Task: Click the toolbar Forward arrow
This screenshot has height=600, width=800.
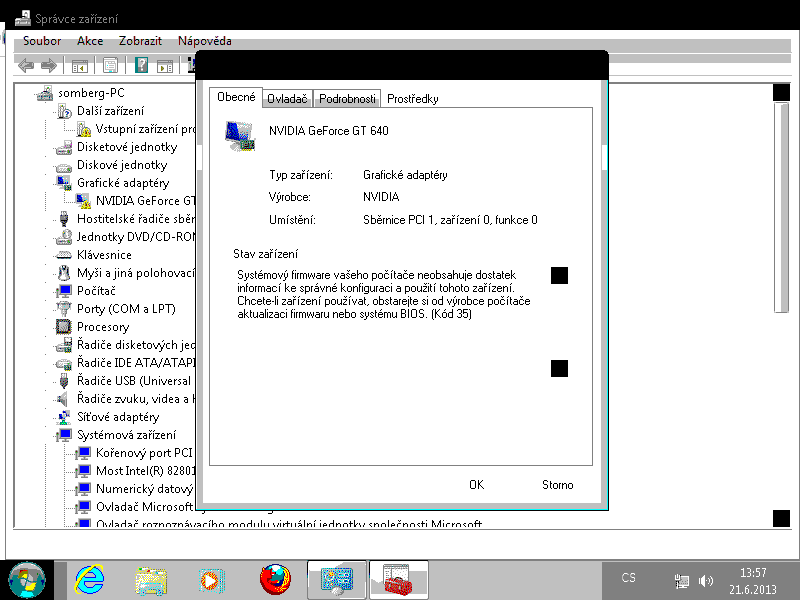Action: point(49,65)
